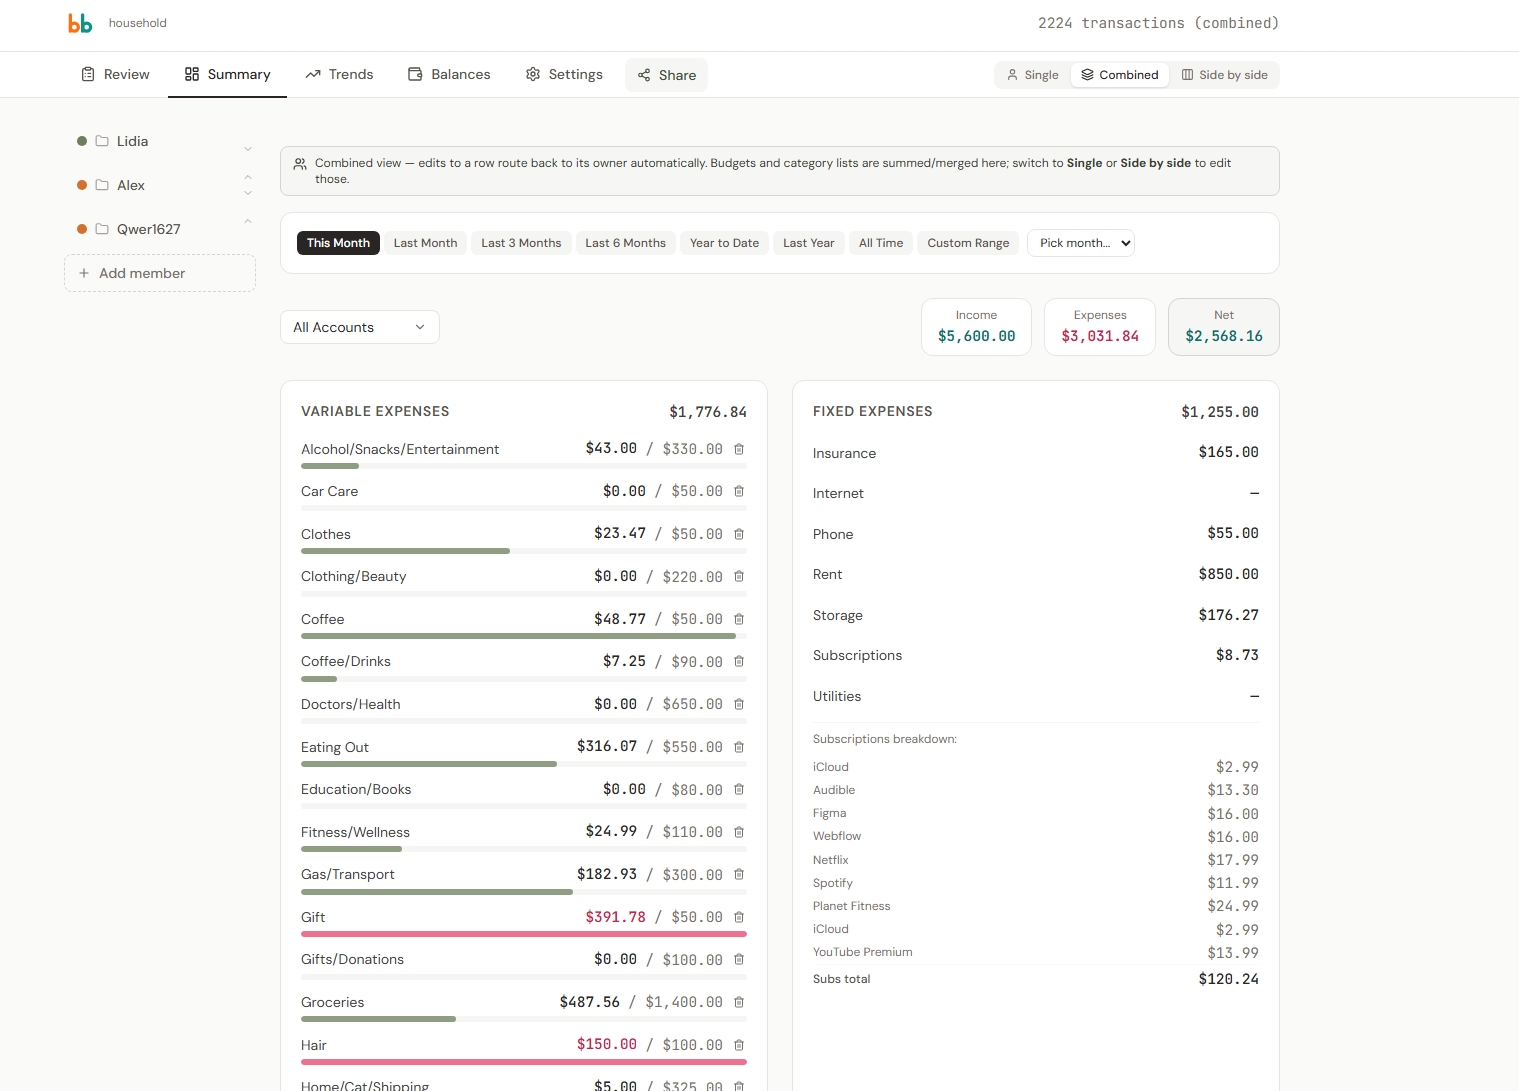This screenshot has width=1519, height=1091.
Task: Open the Summary tab
Action: [x=228, y=75]
